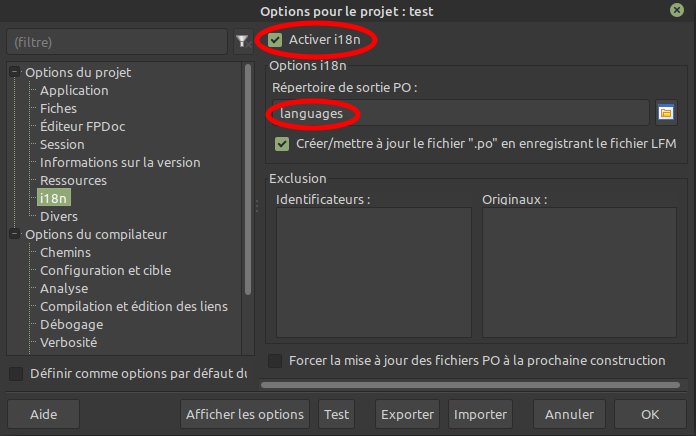Click the PO output directory text field
Screen dimensions: 696x436
point(460,113)
